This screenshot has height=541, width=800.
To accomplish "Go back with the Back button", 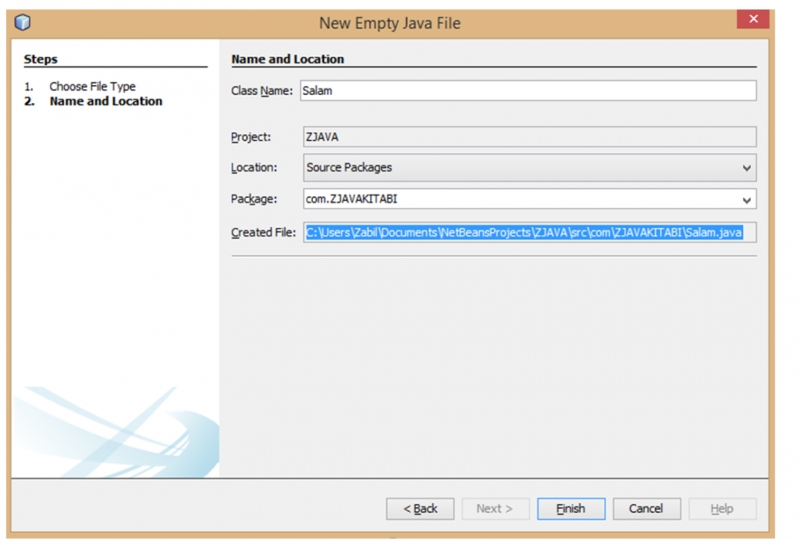I will pyautogui.click(x=420, y=508).
